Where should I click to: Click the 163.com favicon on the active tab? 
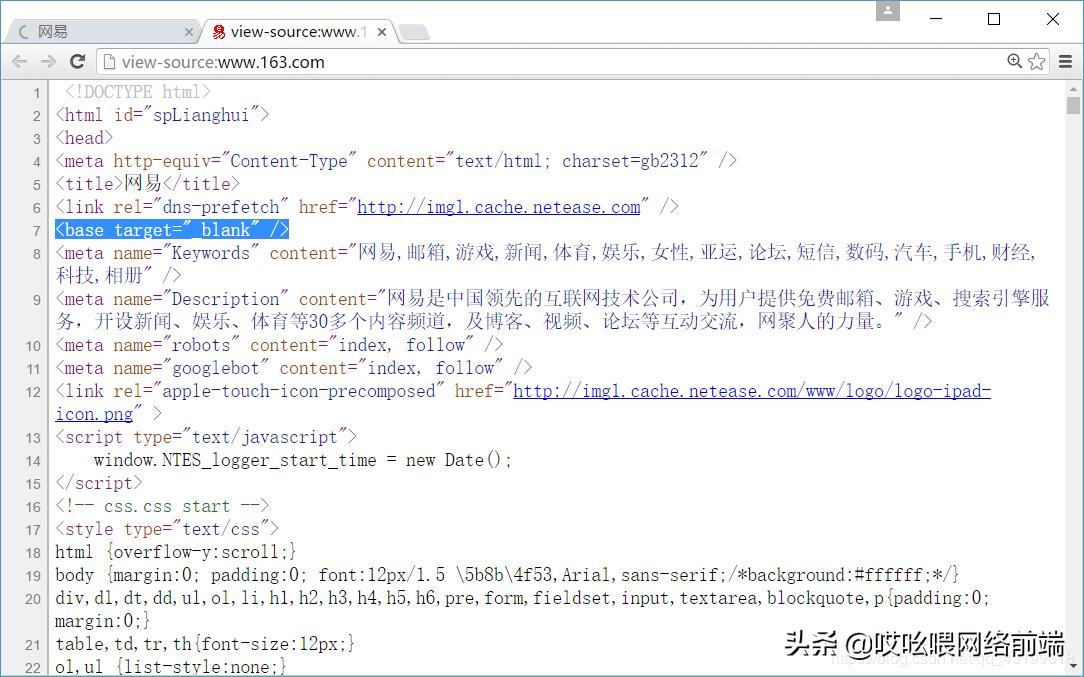click(218, 31)
